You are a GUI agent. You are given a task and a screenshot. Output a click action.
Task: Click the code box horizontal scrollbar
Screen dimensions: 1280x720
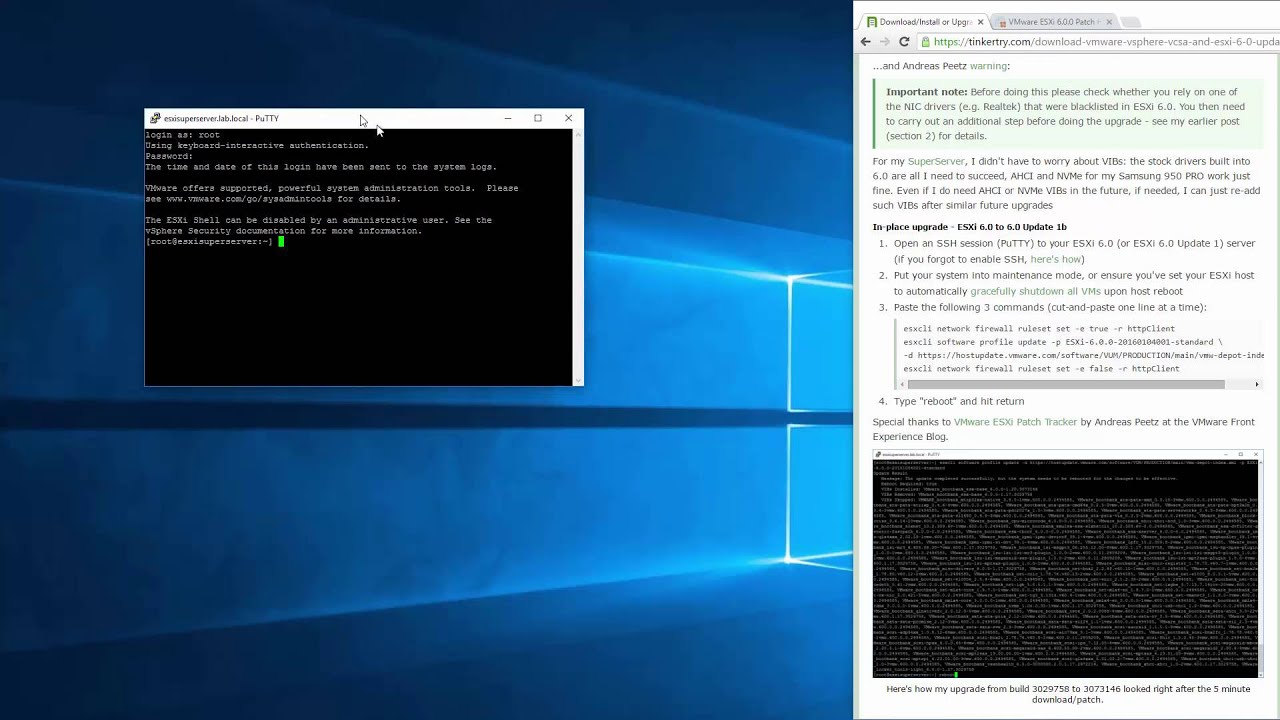(x=1065, y=384)
